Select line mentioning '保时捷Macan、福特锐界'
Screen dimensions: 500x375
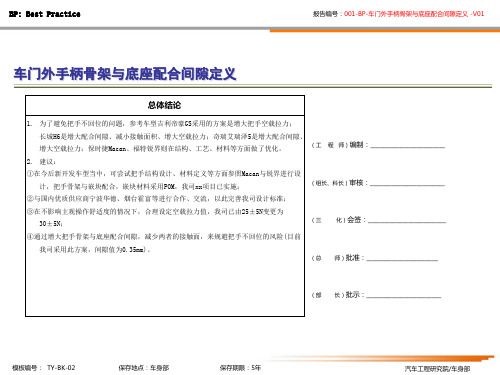pos(161,149)
